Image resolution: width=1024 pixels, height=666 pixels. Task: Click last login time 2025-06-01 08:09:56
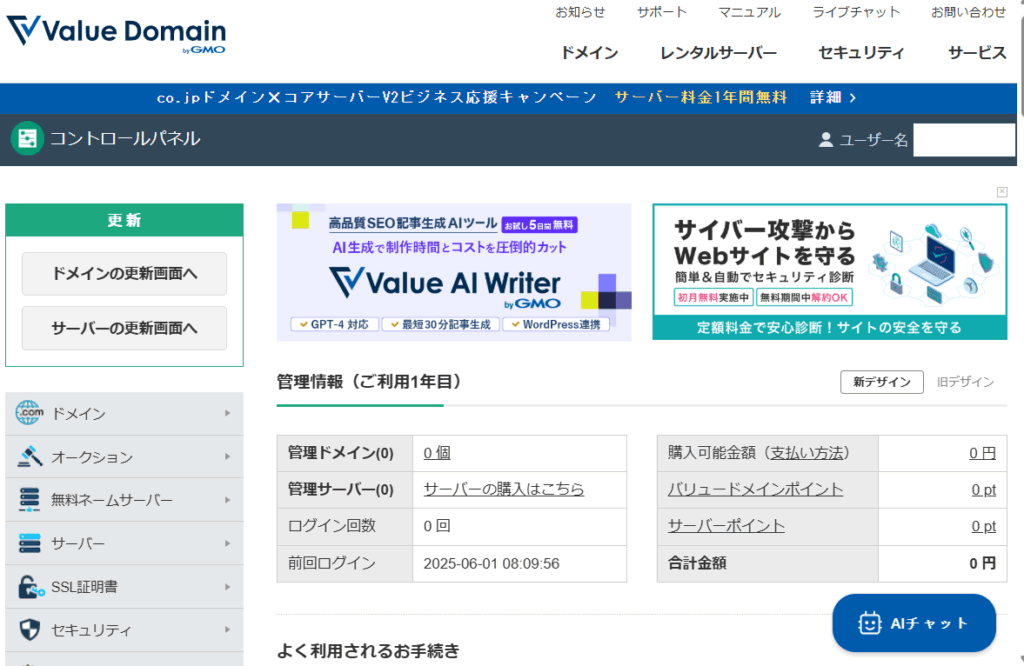(x=491, y=563)
